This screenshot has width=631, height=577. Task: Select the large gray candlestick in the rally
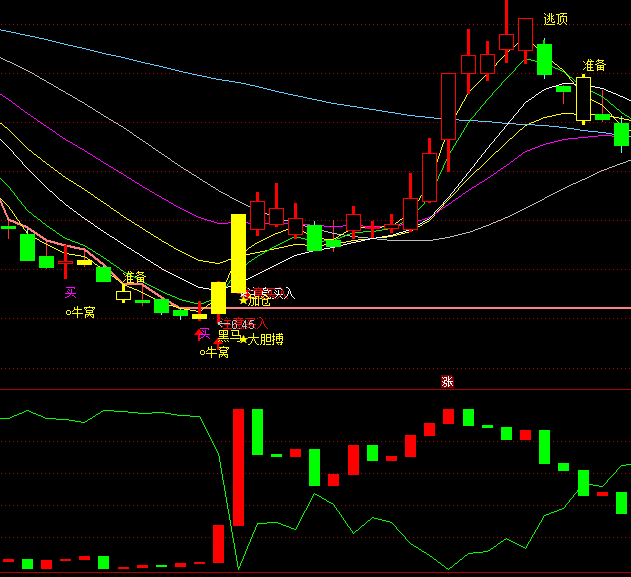pyautogui.click(x=448, y=106)
